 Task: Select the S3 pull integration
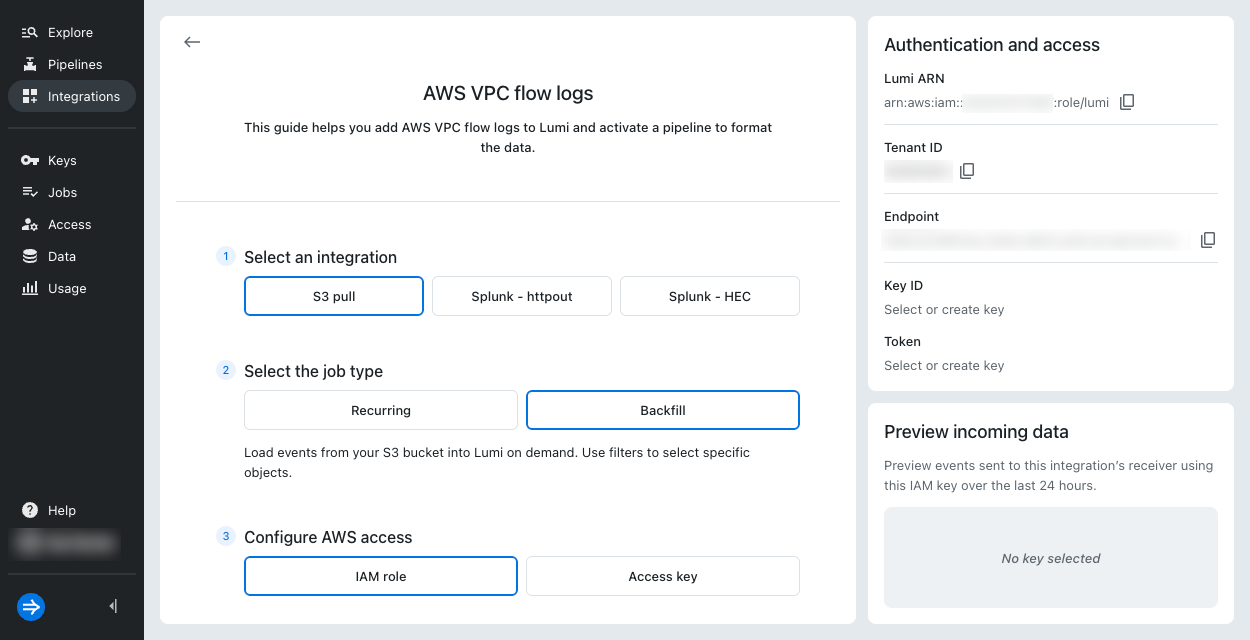point(334,296)
